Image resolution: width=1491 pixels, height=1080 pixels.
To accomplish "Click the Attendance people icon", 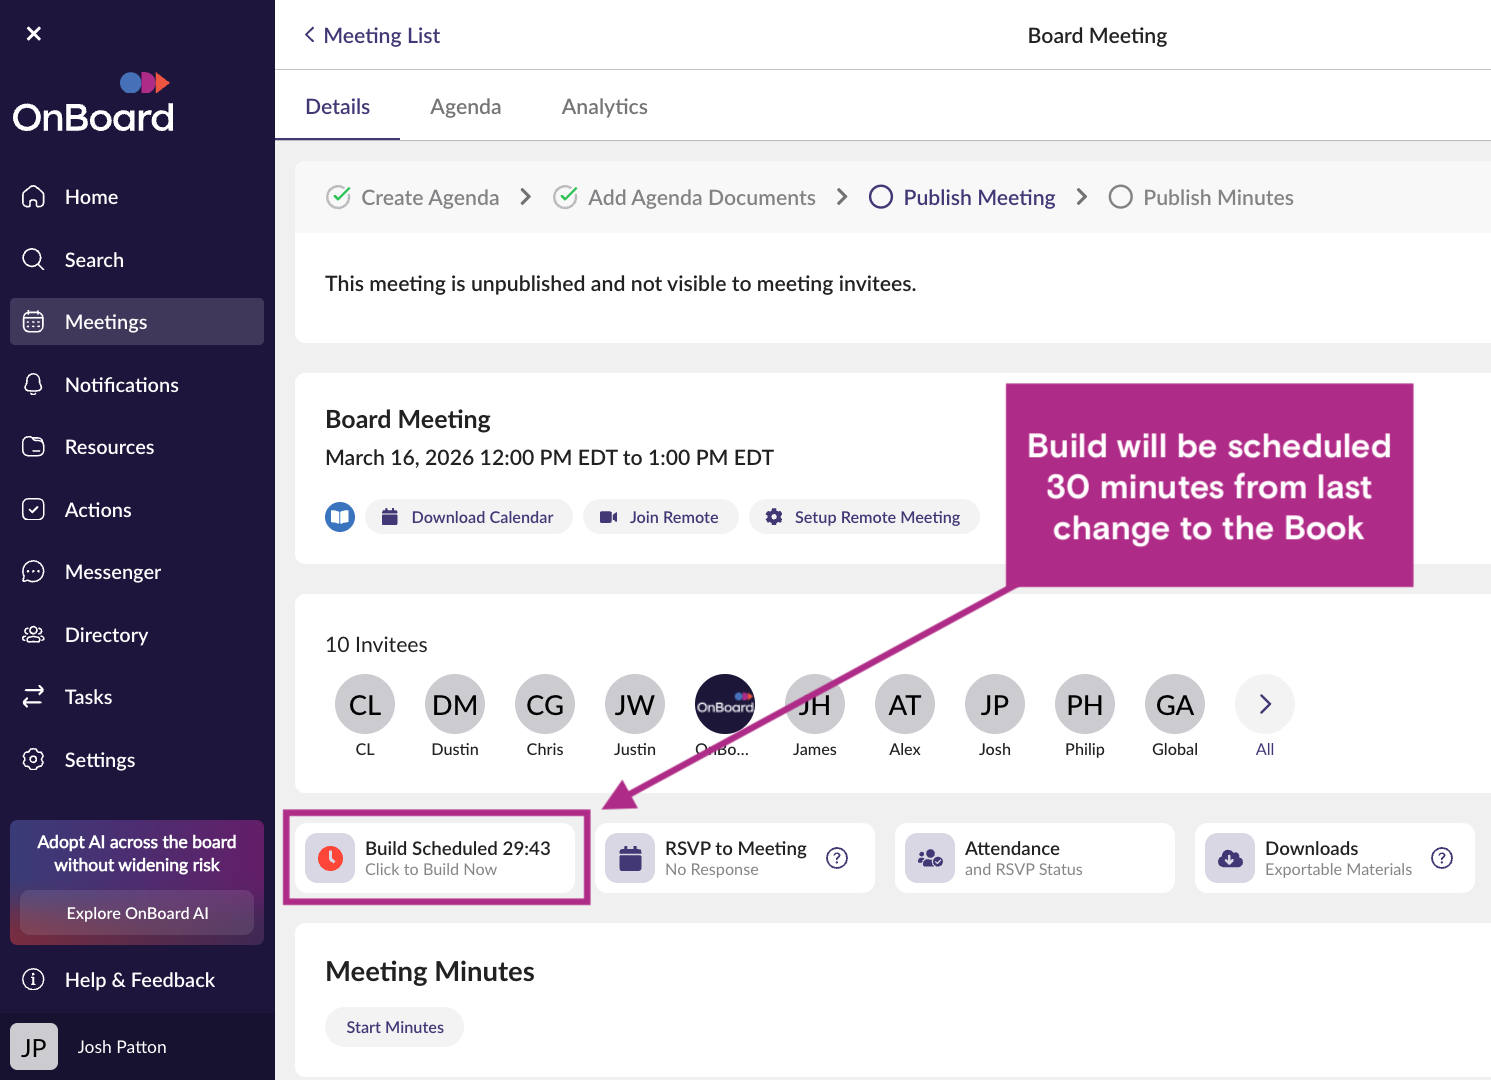I will coord(930,858).
